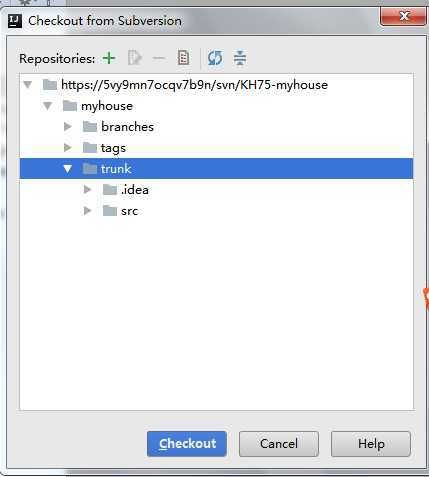Viewport: 429px width, 477px height.
Task: Click the Checkout button
Action: [x=187, y=444]
